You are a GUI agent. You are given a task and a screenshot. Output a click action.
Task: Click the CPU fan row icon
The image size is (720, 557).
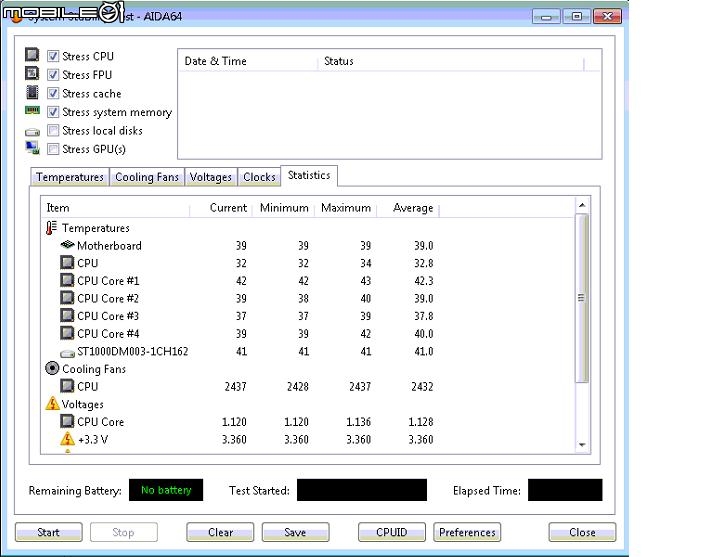point(67,386)
